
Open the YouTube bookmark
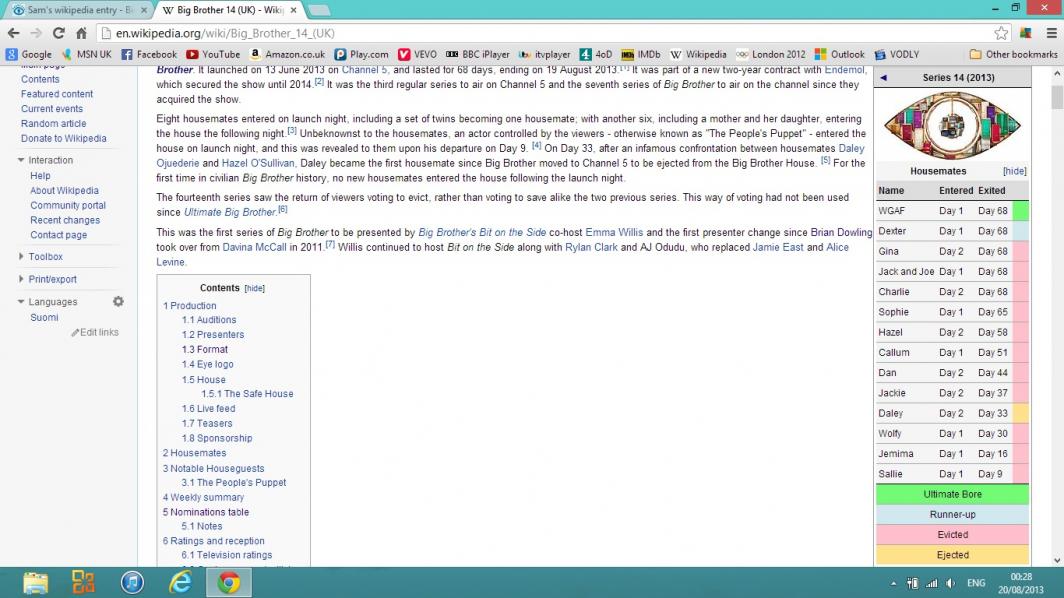click(212, 54)
